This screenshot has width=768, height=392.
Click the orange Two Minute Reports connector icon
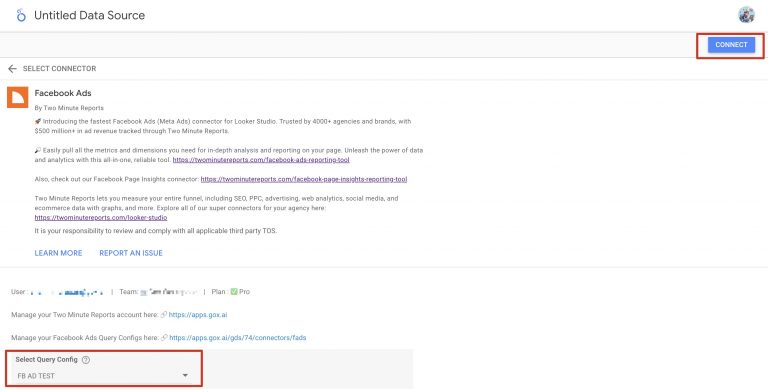[x=18, y=97]
